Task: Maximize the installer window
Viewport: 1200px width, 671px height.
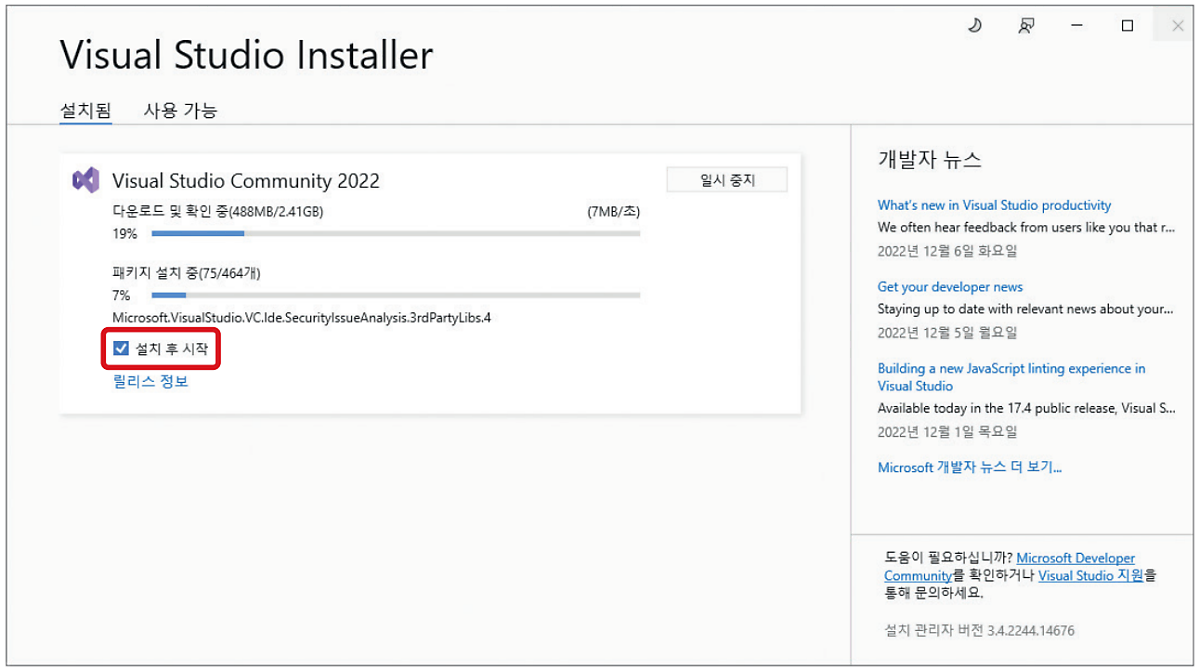Action: [1126, 25]
